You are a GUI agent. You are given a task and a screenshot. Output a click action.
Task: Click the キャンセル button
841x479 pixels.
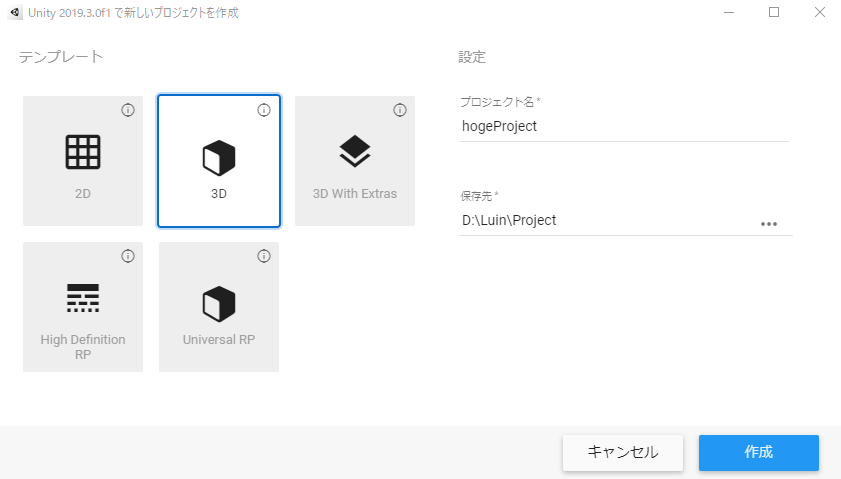point(623,452)
